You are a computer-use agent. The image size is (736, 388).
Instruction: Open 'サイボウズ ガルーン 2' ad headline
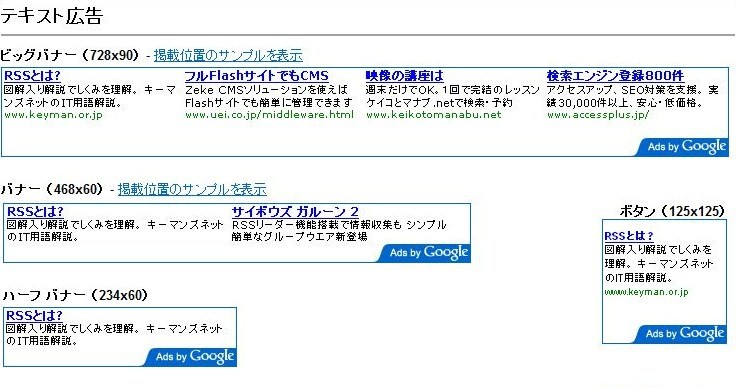tap(295, 212)
